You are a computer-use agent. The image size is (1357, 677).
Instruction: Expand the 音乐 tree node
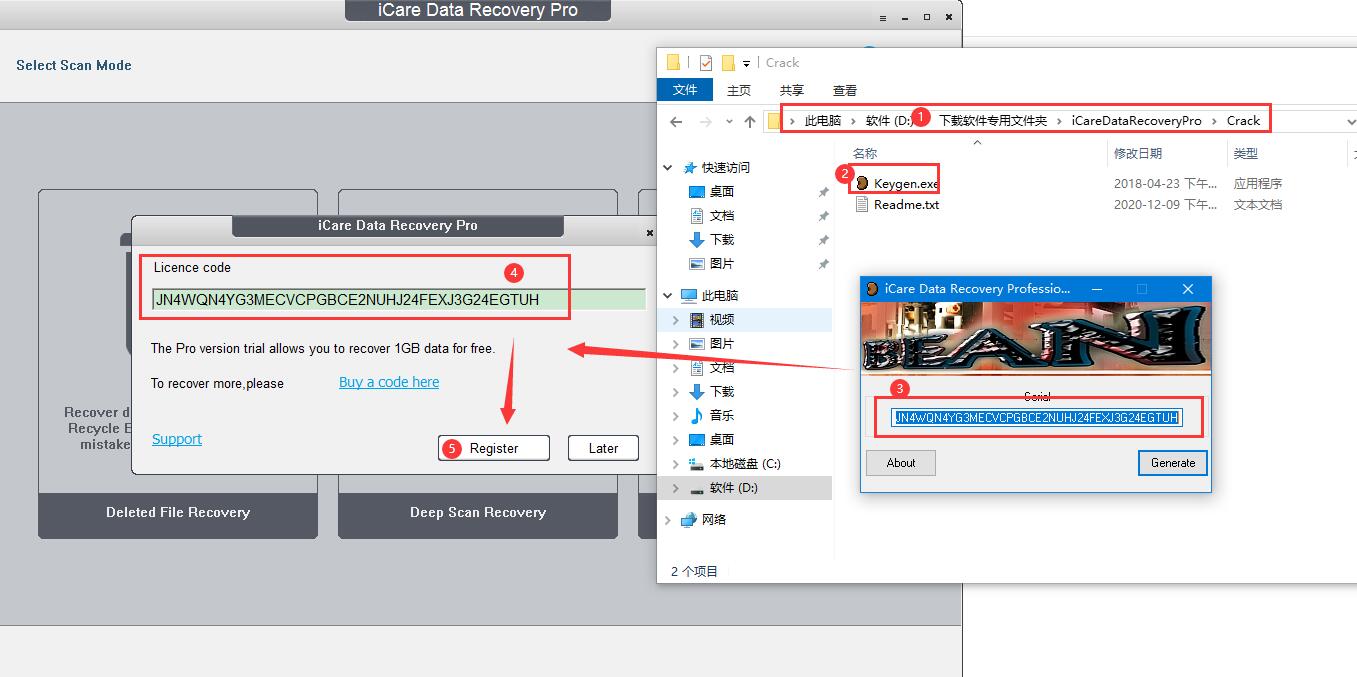[676, 416]
